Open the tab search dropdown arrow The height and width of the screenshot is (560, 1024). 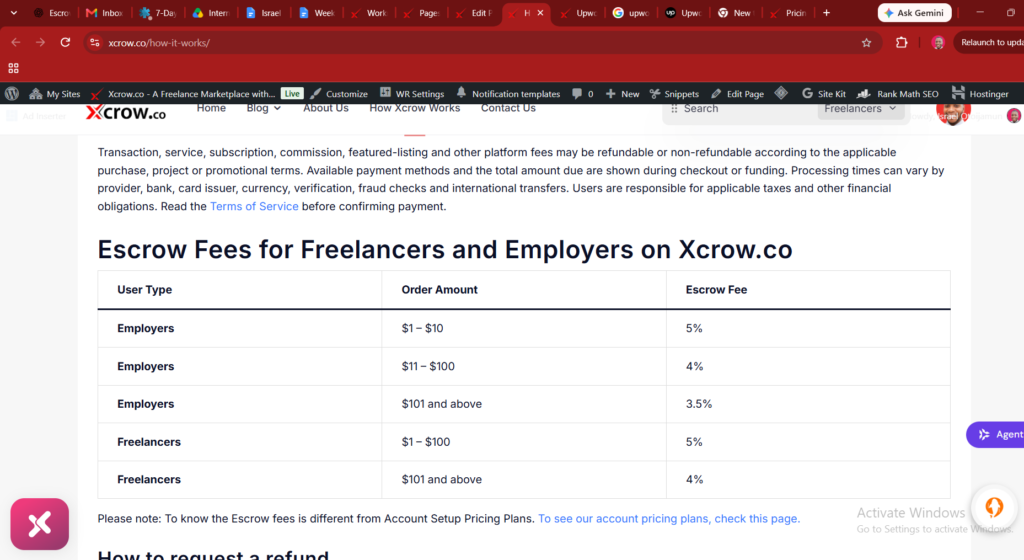tap(13, 12)
